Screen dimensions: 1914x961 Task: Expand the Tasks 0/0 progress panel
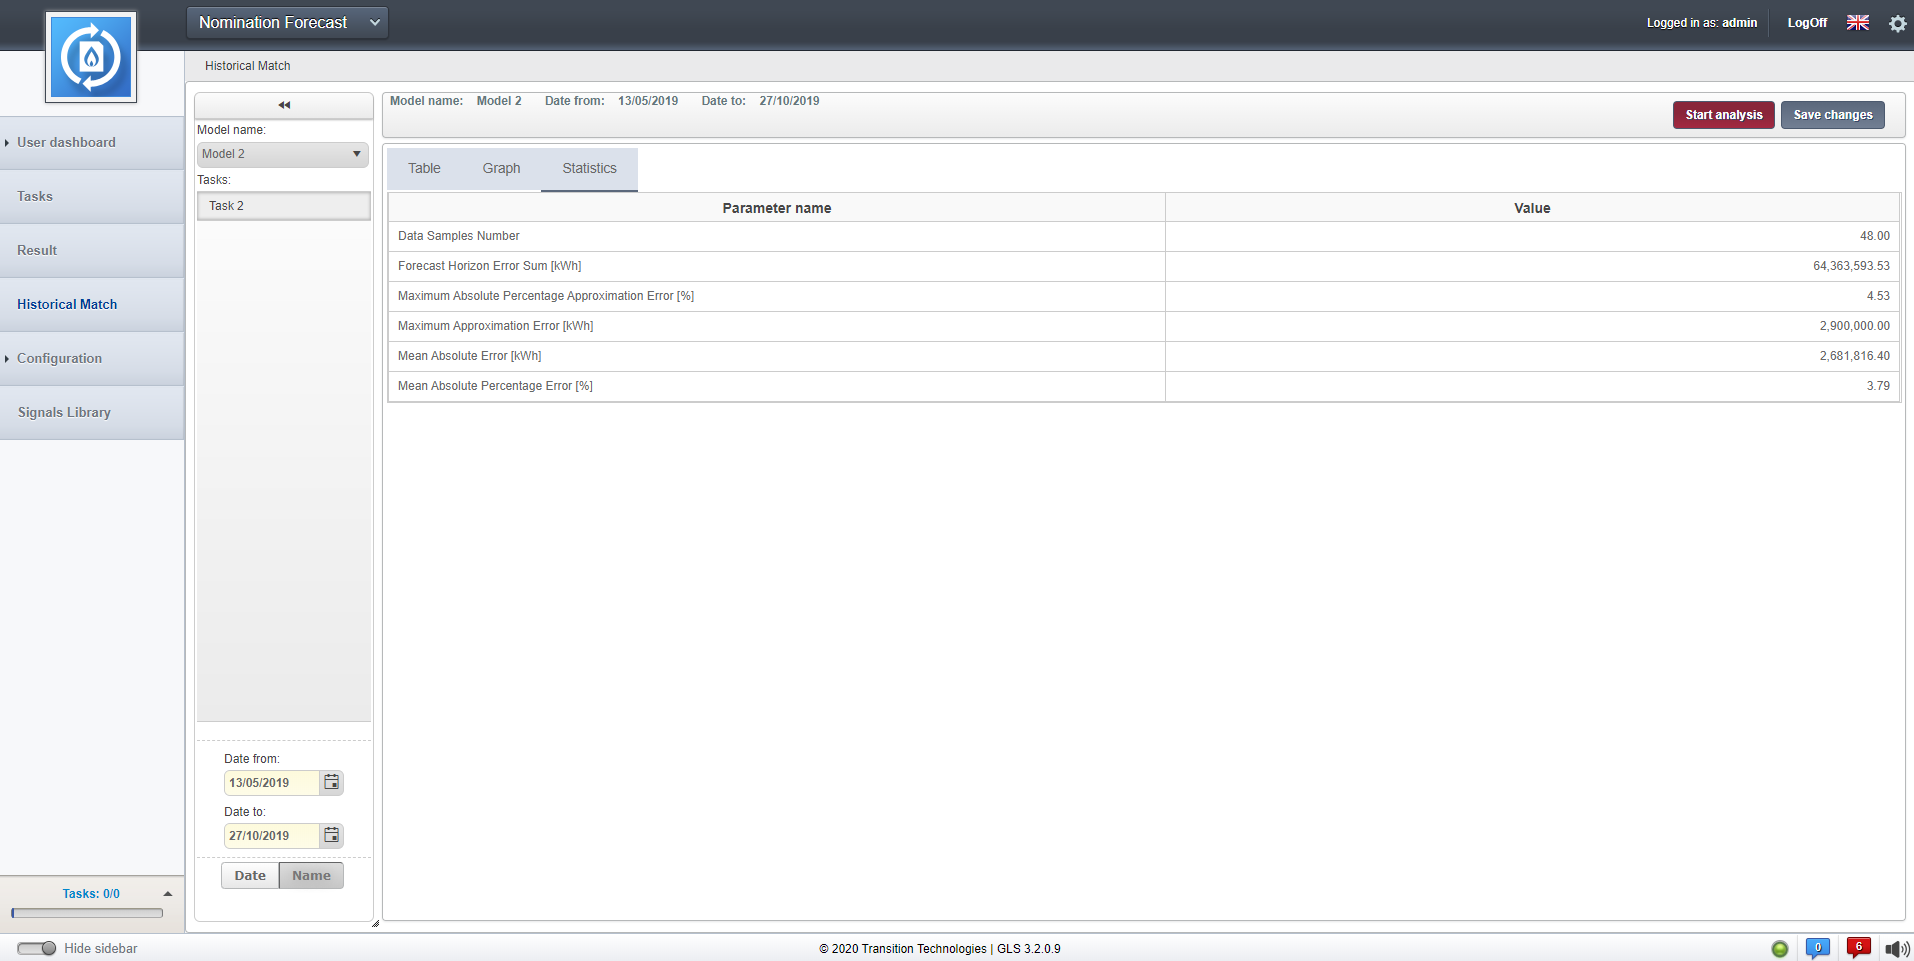[167, 894]
